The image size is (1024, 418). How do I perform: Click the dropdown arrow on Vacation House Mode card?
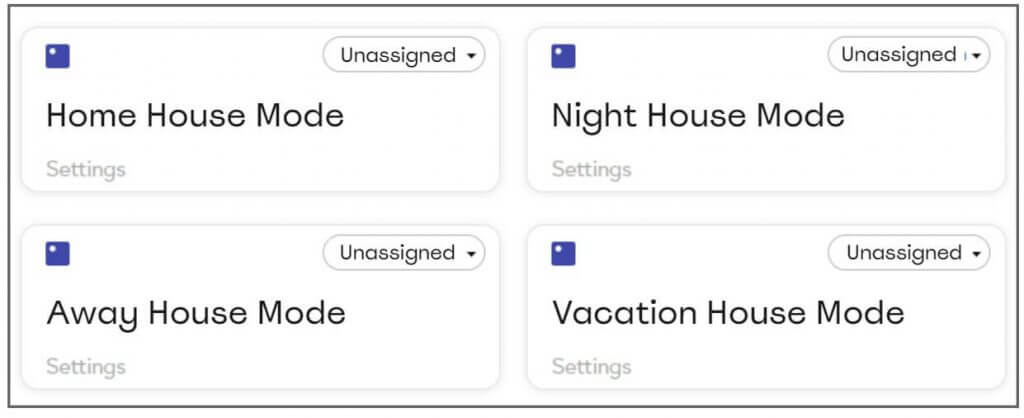click(x=976, y=254)
